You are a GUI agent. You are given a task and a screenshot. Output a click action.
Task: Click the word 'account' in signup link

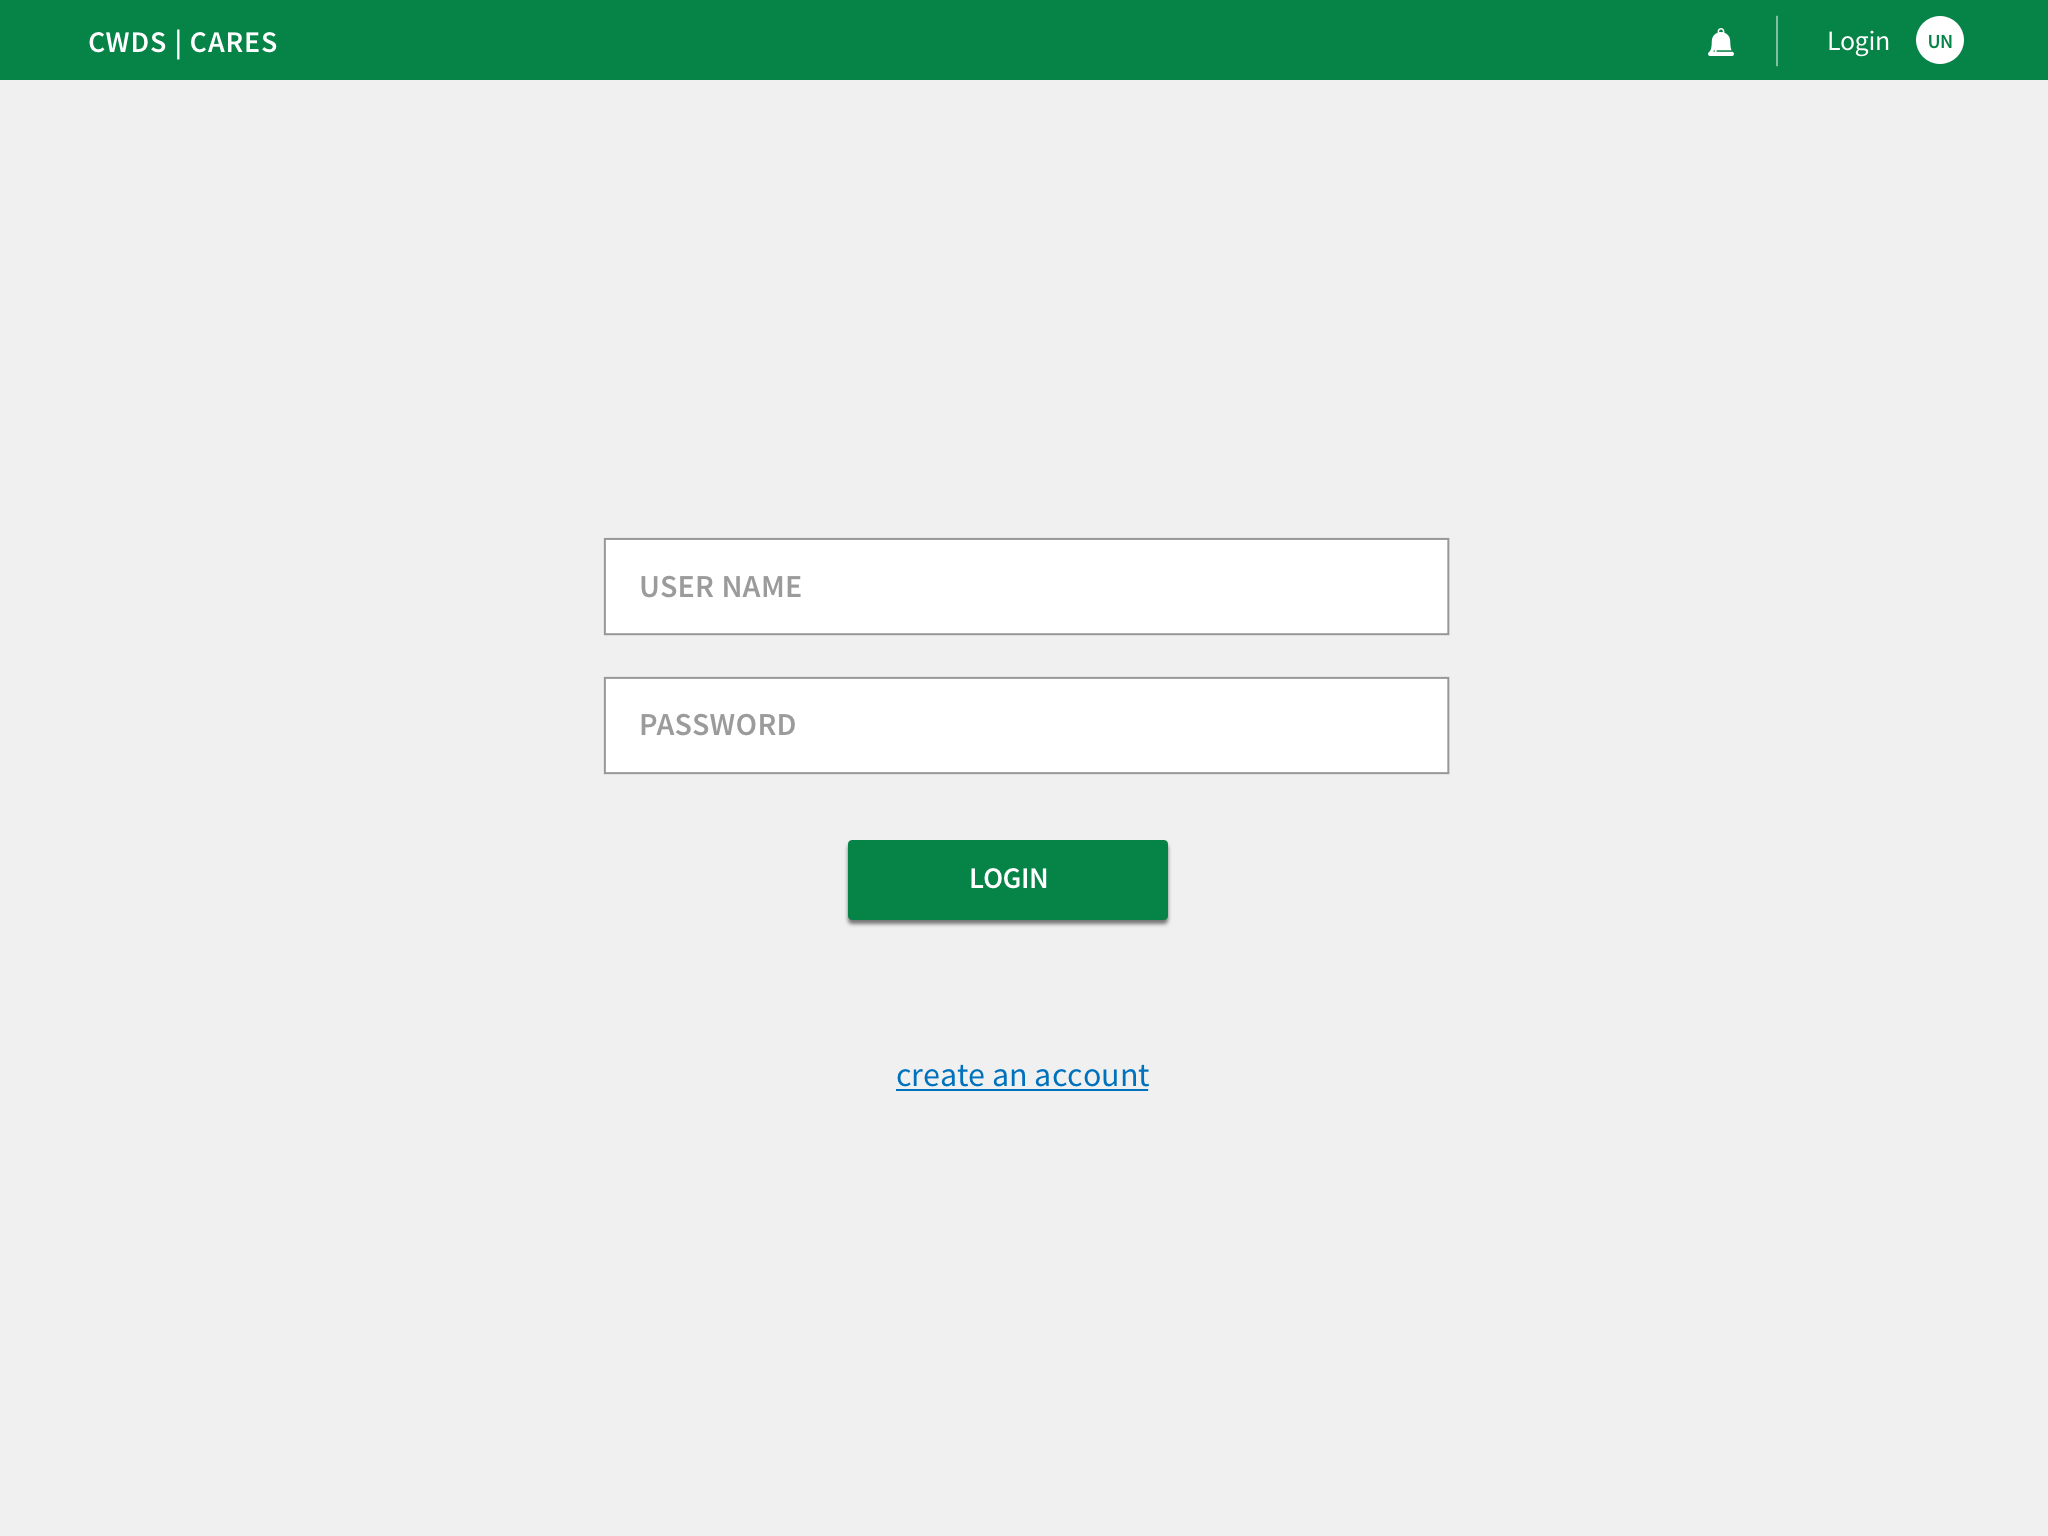[x=1091, y=1075]
